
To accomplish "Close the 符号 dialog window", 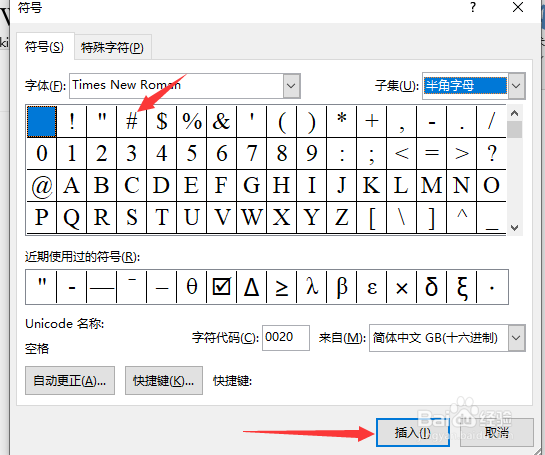I will [518, 7].
